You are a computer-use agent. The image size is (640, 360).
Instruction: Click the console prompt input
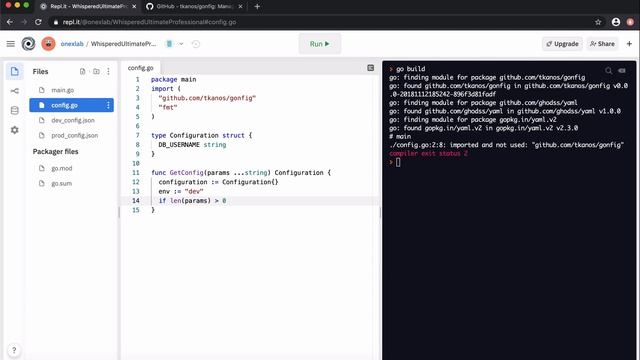398,162
